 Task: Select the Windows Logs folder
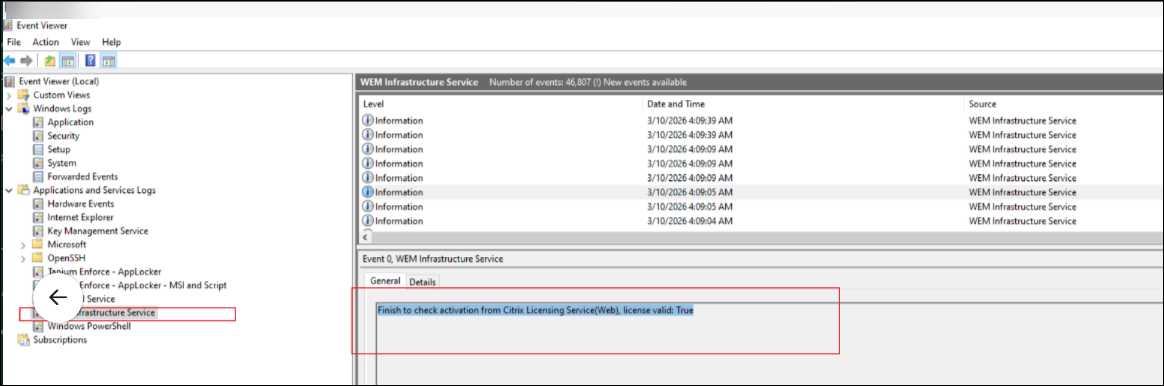point(62,108)
